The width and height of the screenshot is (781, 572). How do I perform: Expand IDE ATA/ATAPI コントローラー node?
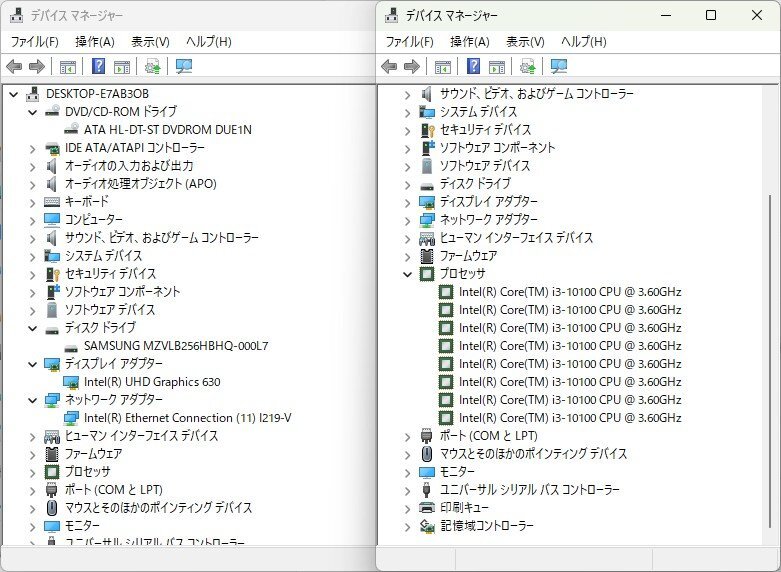pyautogui.click(x=33, y=148)
